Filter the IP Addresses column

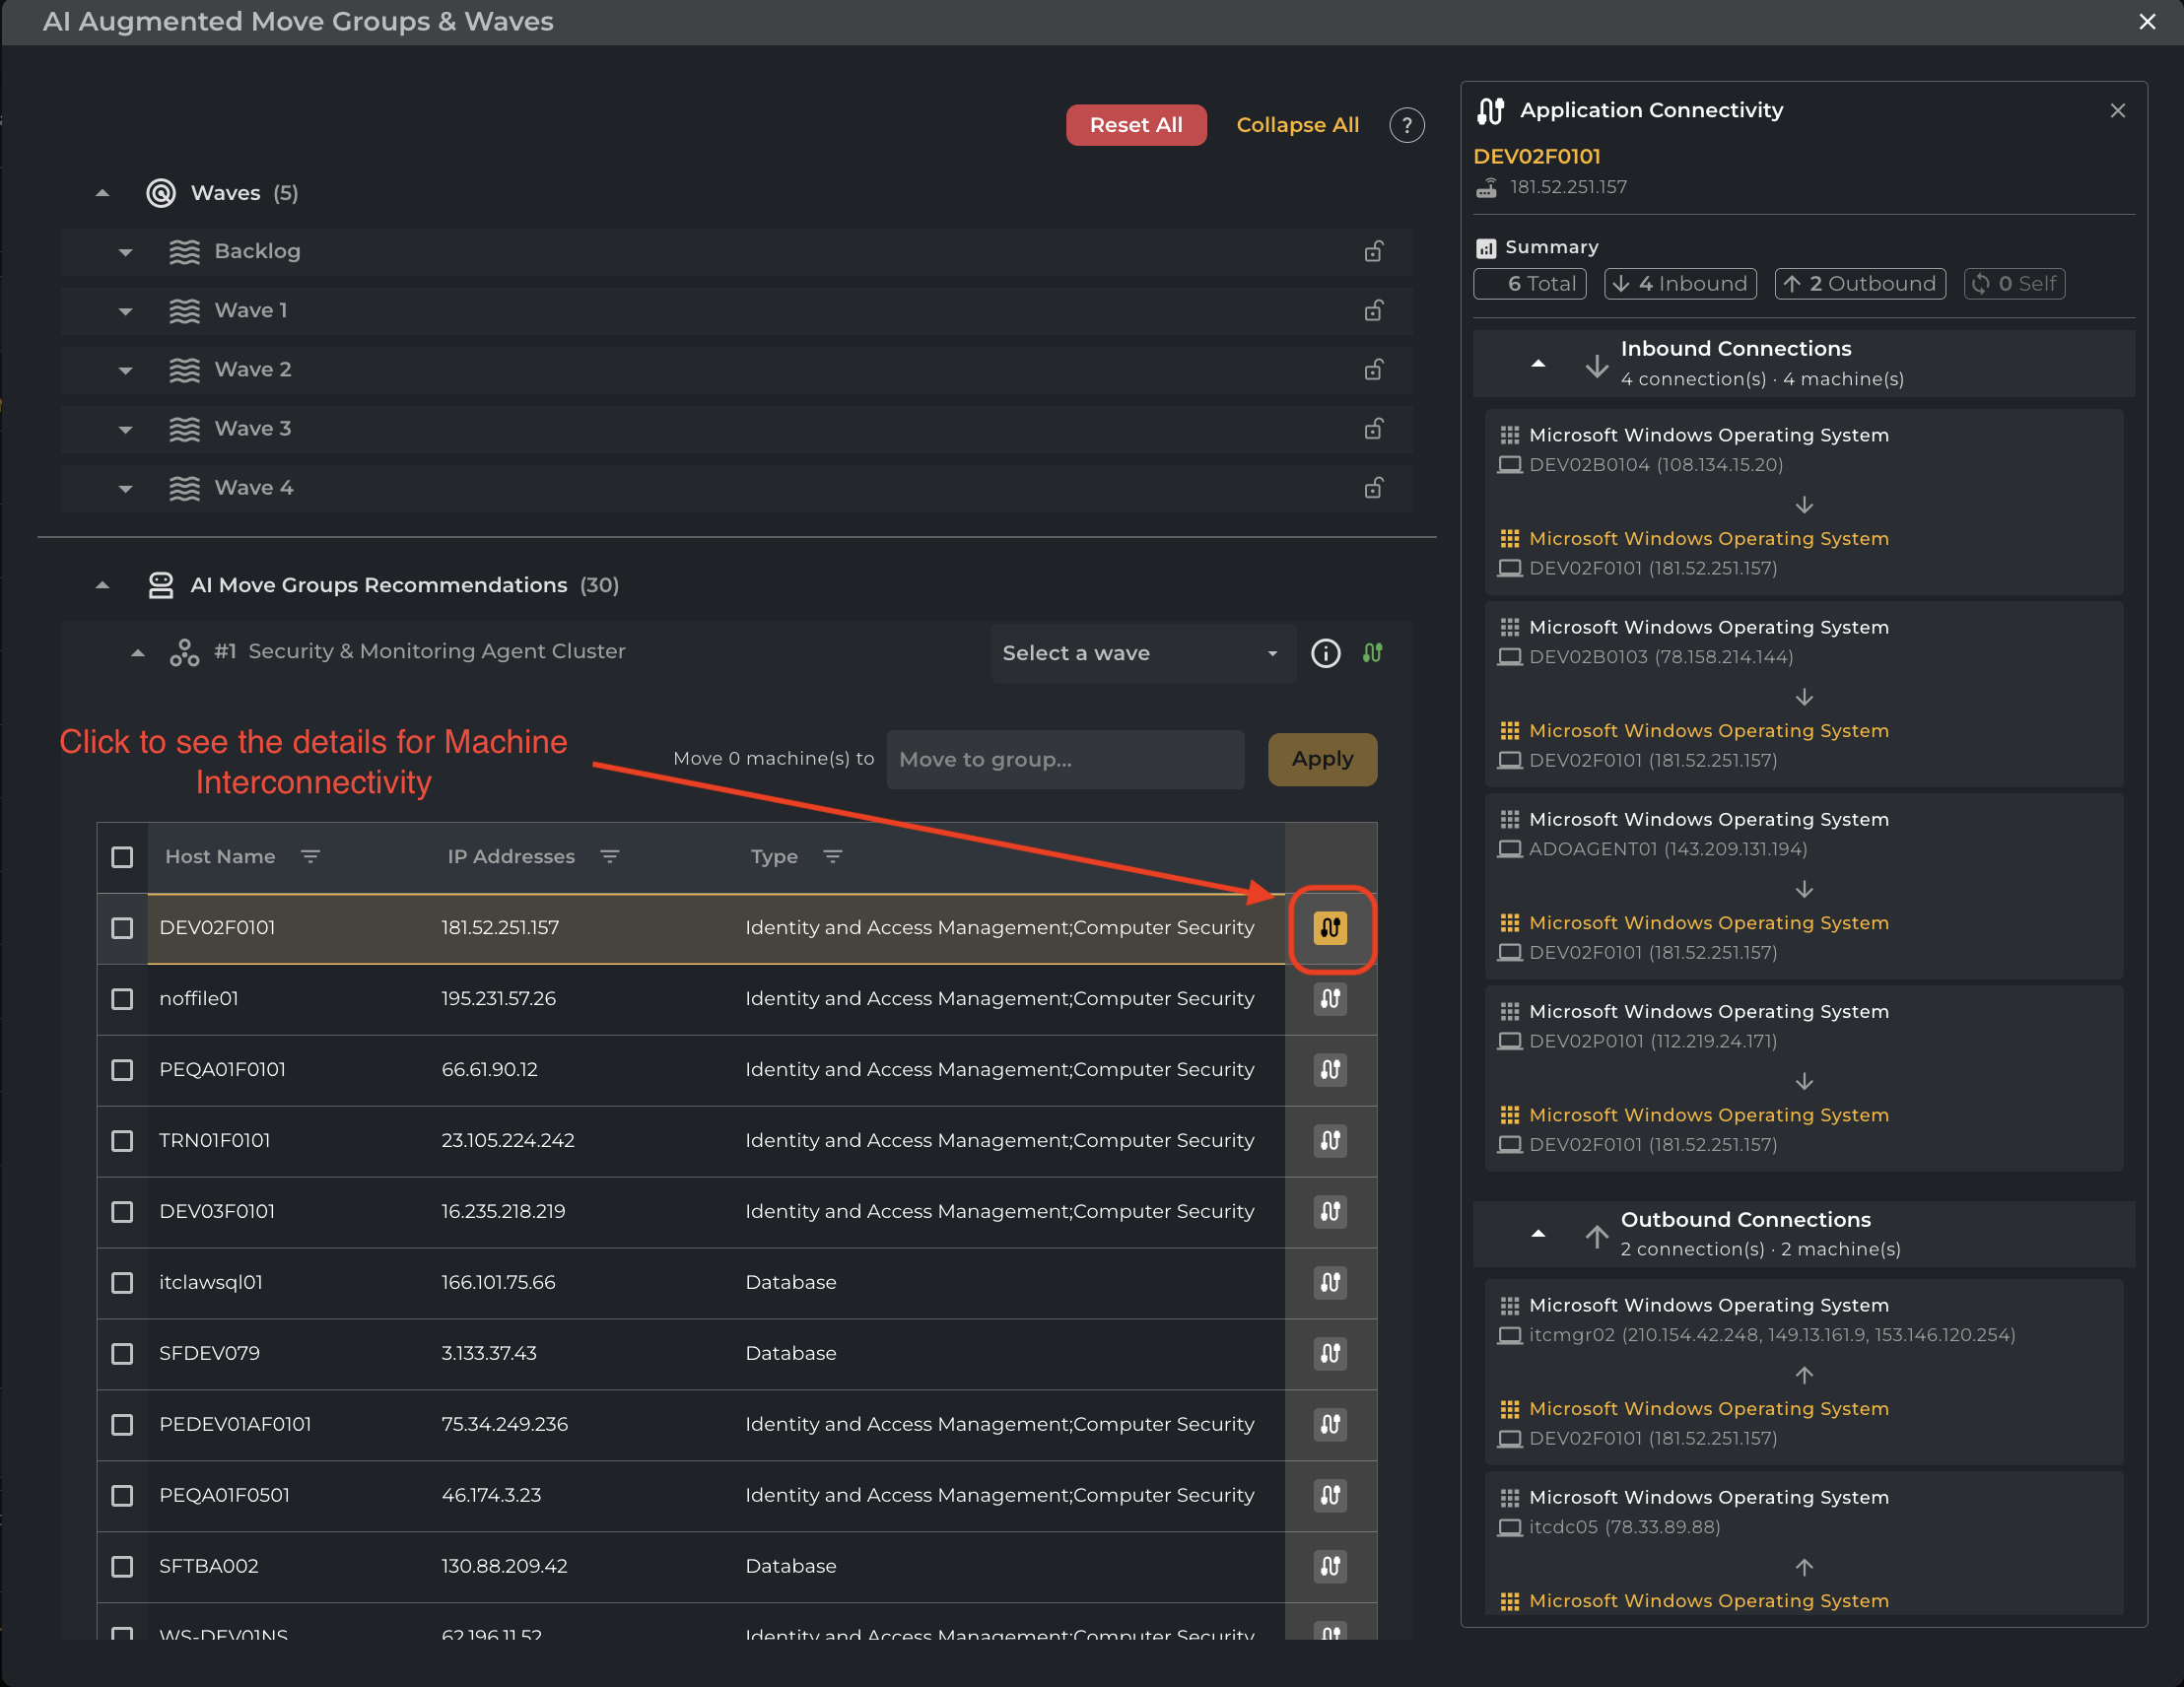click(609, 857)
